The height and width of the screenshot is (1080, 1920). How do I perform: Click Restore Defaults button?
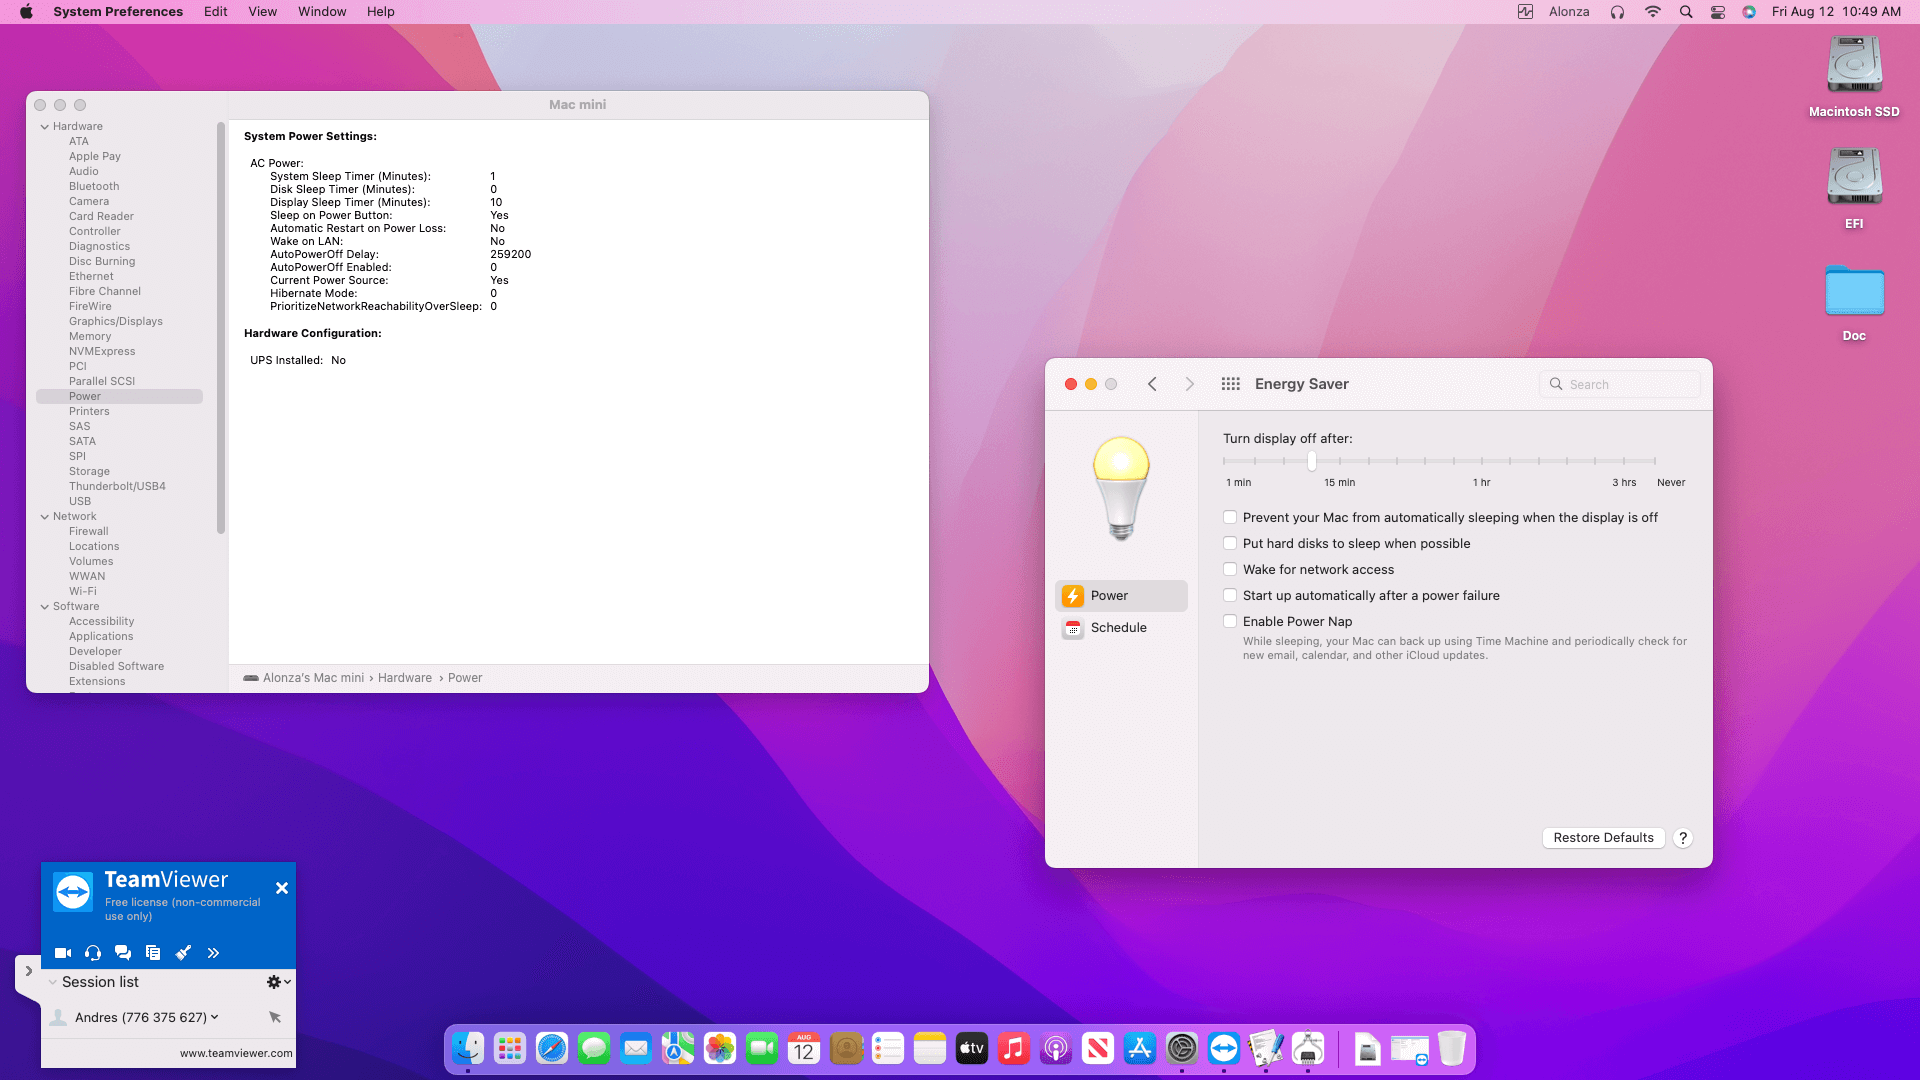1603,838
